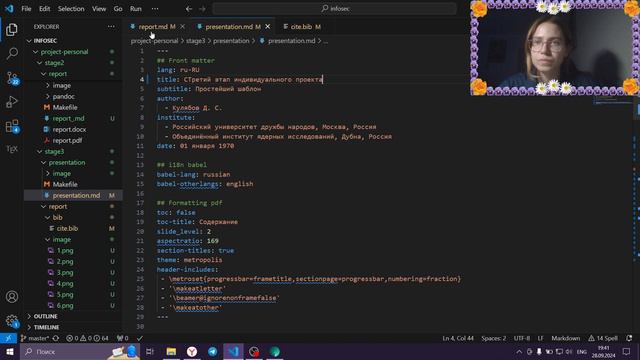640x360 pixels.
Task: Open the Search view in activity bar
Action: (x=12, y=53)
